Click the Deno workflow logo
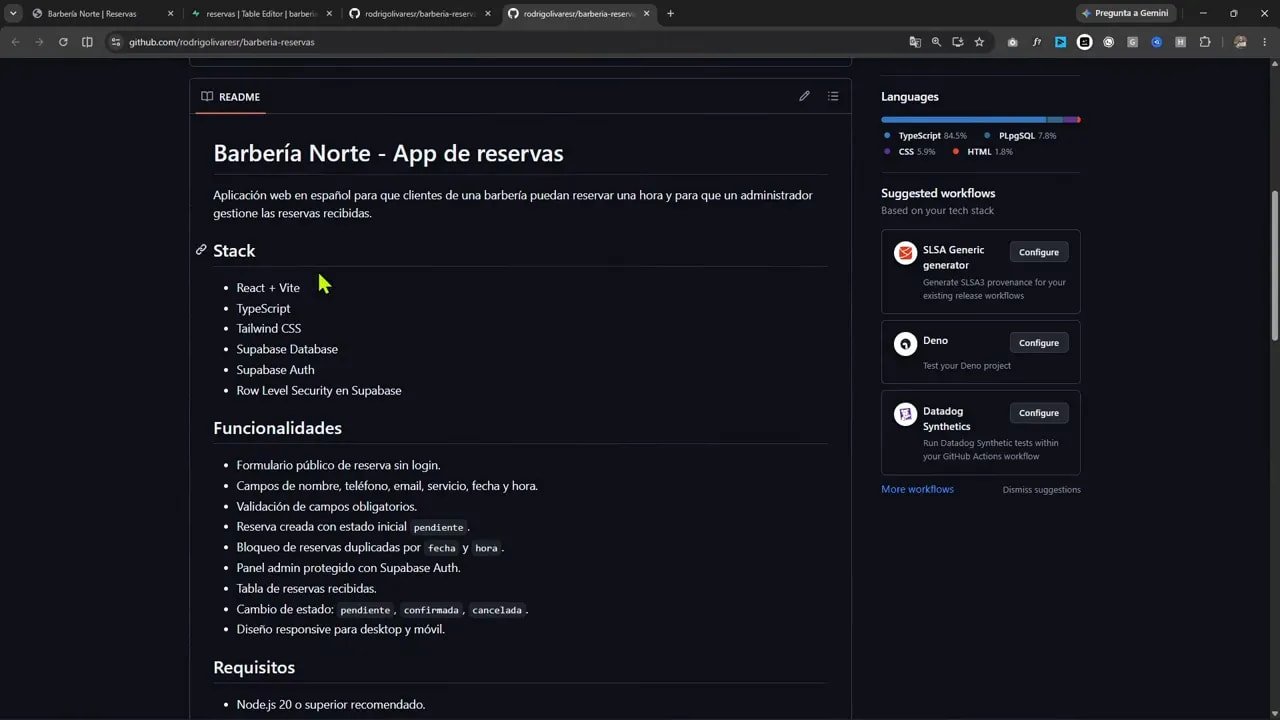The width and height of the screenshot is (1280, 720). (x=905, y=344)
